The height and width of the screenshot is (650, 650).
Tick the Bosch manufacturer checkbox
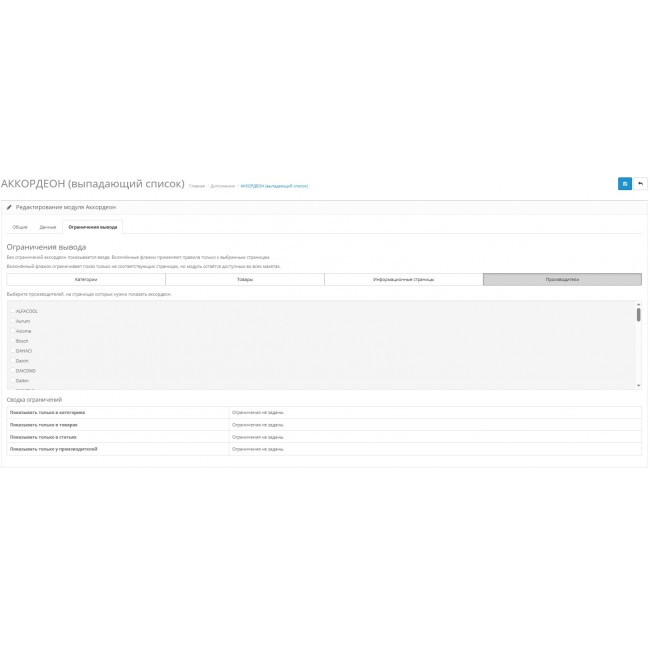12,341
